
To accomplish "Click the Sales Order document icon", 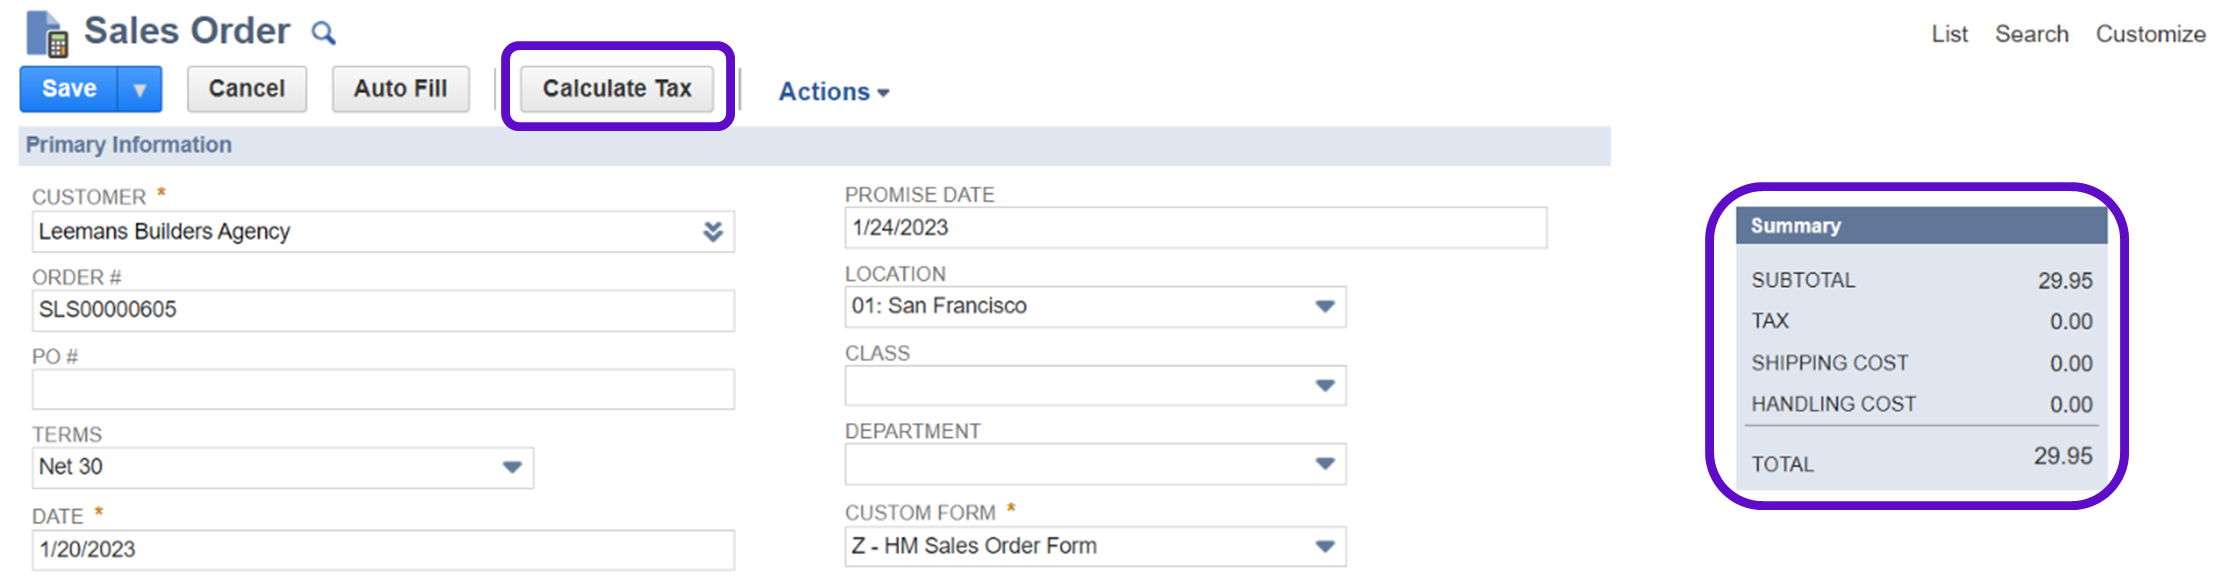I will pos(47,34).
